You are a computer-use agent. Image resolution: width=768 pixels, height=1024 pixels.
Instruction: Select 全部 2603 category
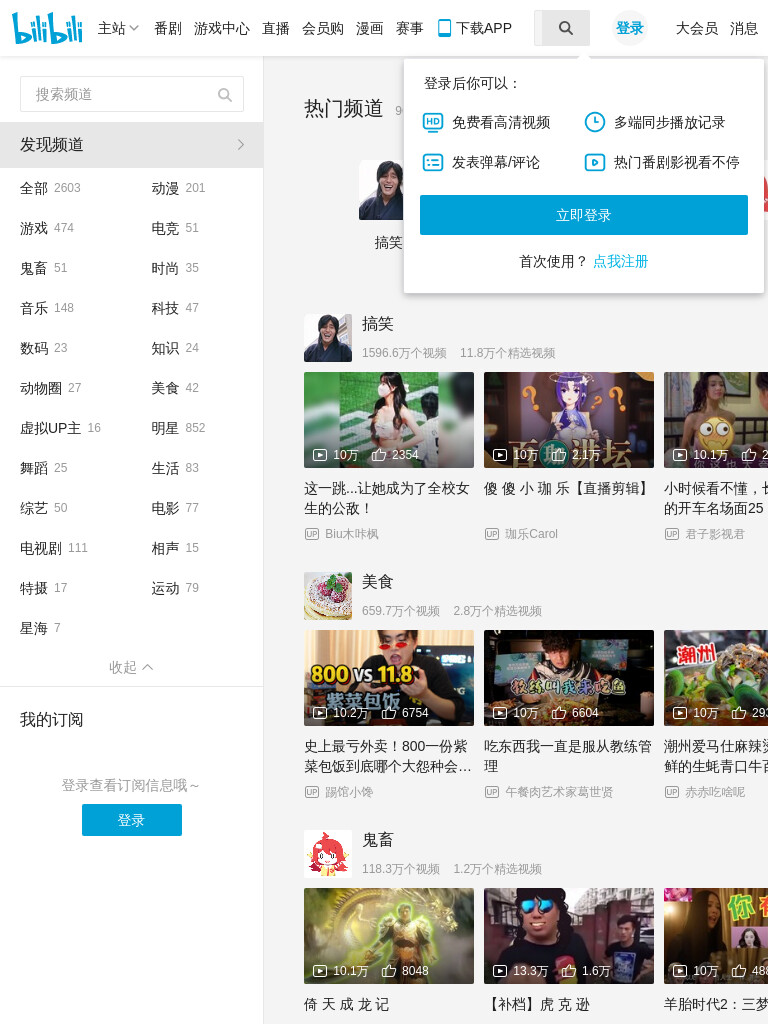50,188
